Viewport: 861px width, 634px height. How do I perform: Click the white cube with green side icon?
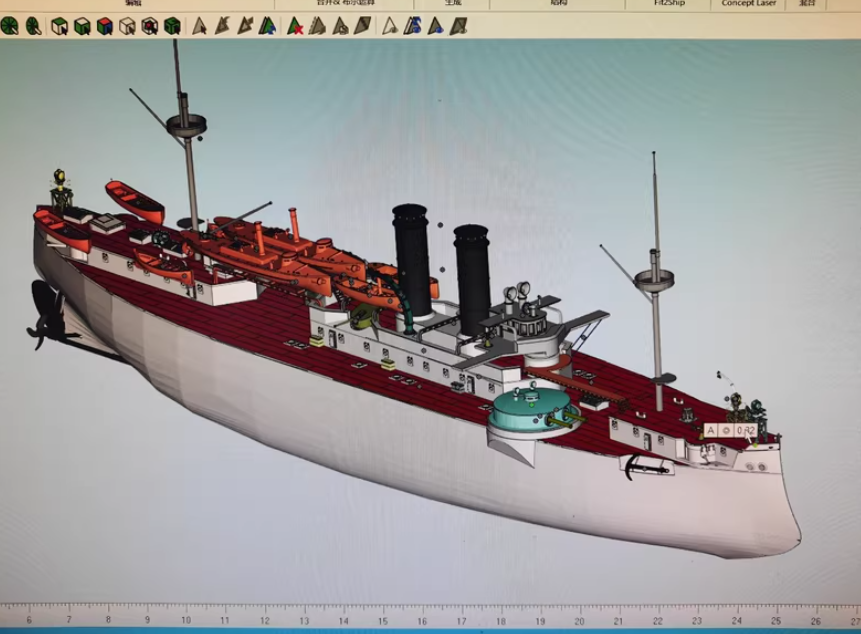click(82, 26)
